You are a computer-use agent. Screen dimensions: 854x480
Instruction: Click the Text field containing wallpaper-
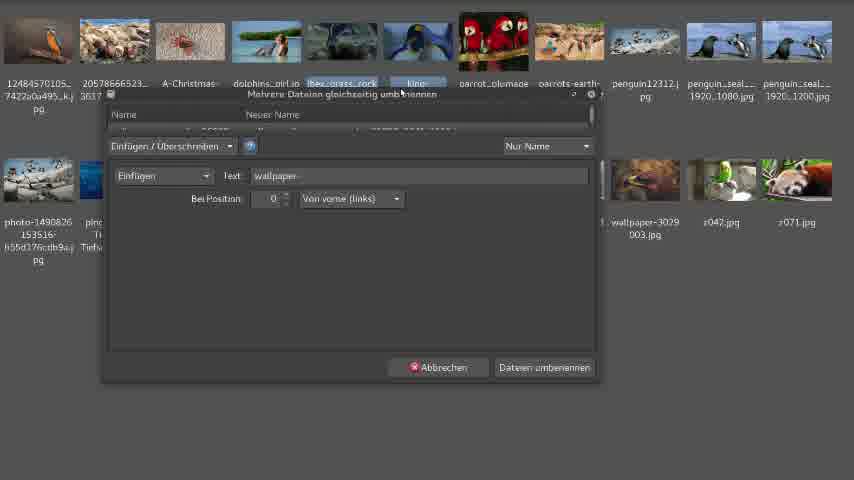tap(418, 176)
